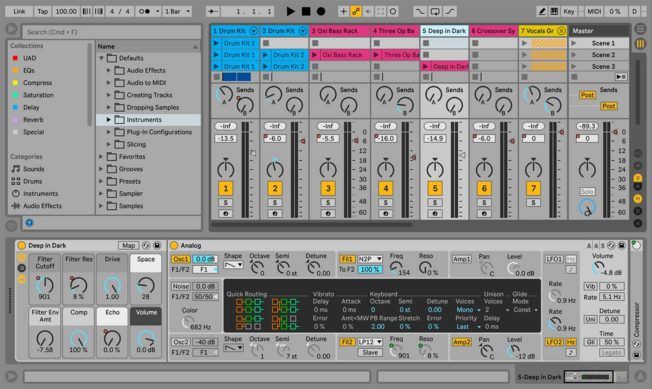Launch the Drum Kit 1 clip in Scene 1
Viewport: 652px width, 389px height.
pos(216,43)
